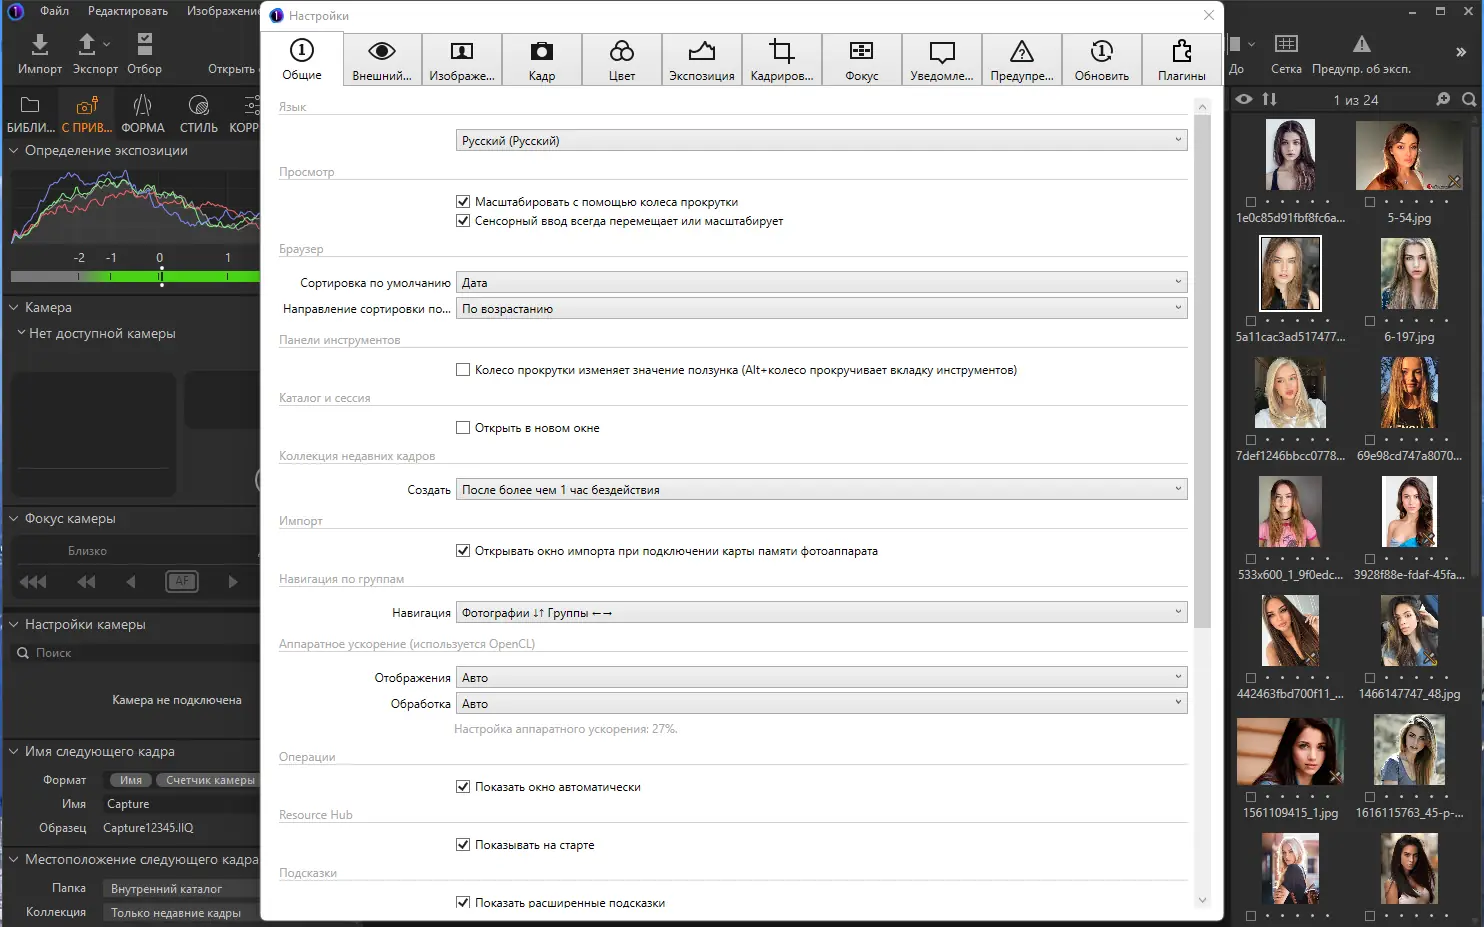The image size is (1484, 927).
Task: Open the Стиль tool tab icon
Action: 199,105
